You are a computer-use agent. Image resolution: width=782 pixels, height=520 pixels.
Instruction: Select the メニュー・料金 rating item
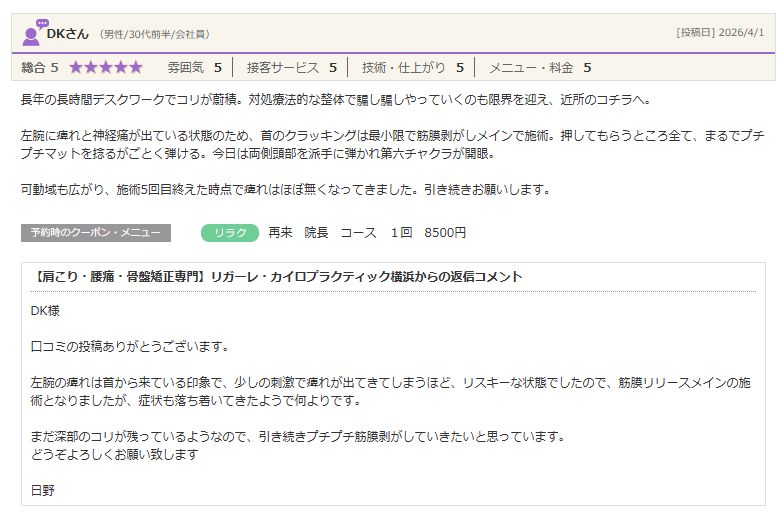click(x=539, y=68)
